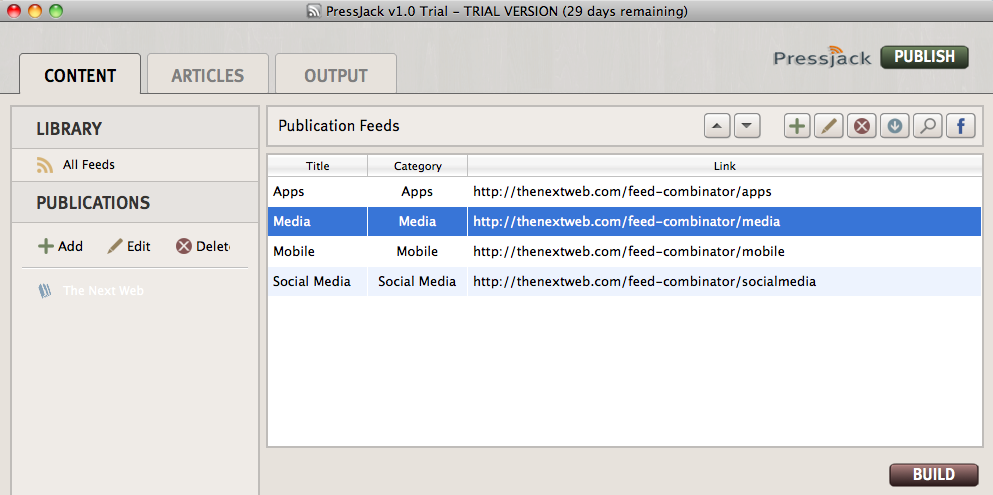Select All Feeds RSS icon in Library
993x495 pixels.
(44, 165)
